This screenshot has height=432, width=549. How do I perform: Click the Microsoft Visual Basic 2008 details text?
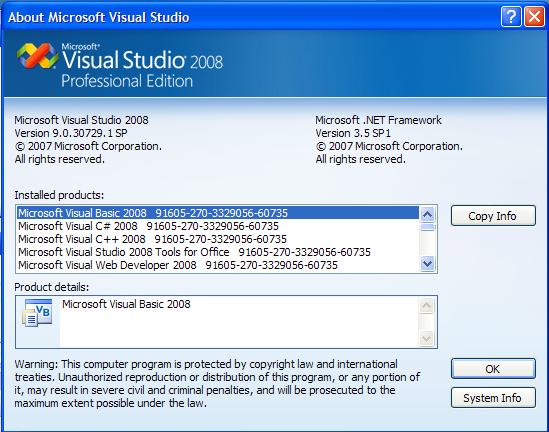126,304
